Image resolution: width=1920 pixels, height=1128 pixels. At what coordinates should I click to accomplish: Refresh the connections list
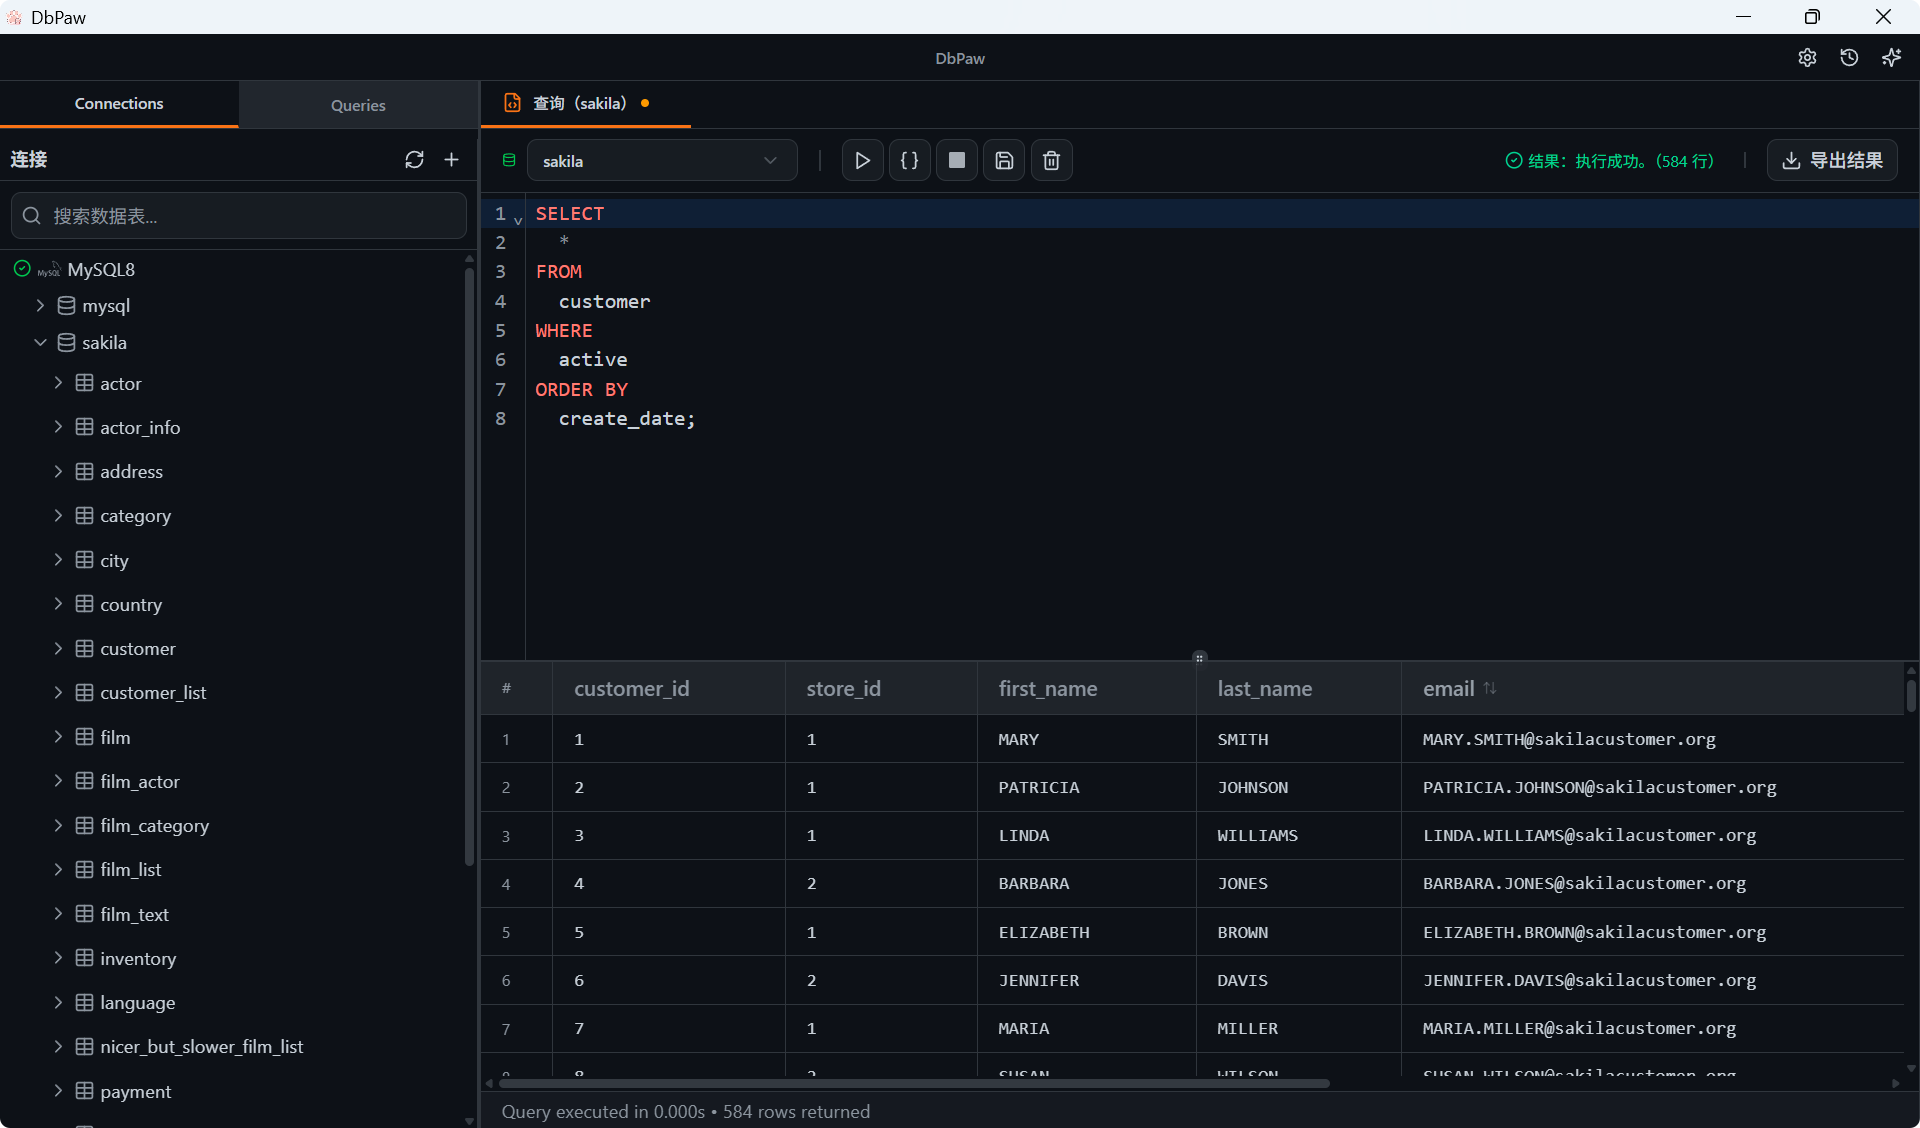(414, 160)
